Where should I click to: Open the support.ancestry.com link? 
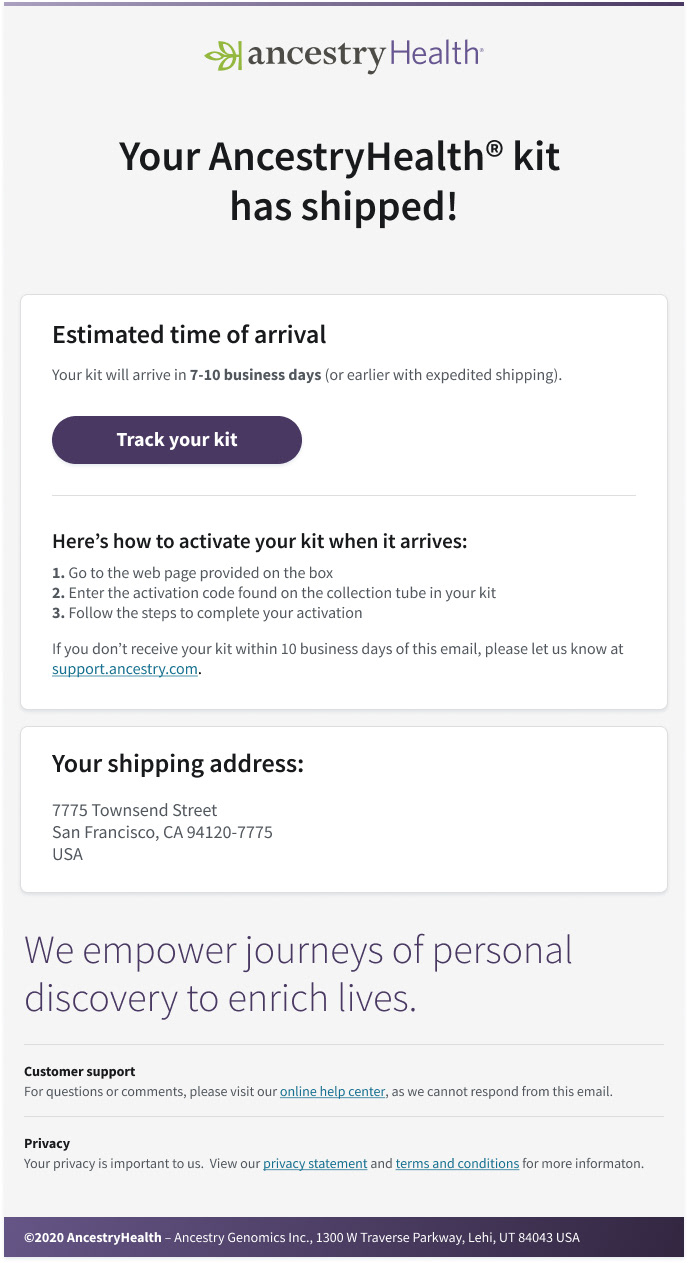(125, 669)
